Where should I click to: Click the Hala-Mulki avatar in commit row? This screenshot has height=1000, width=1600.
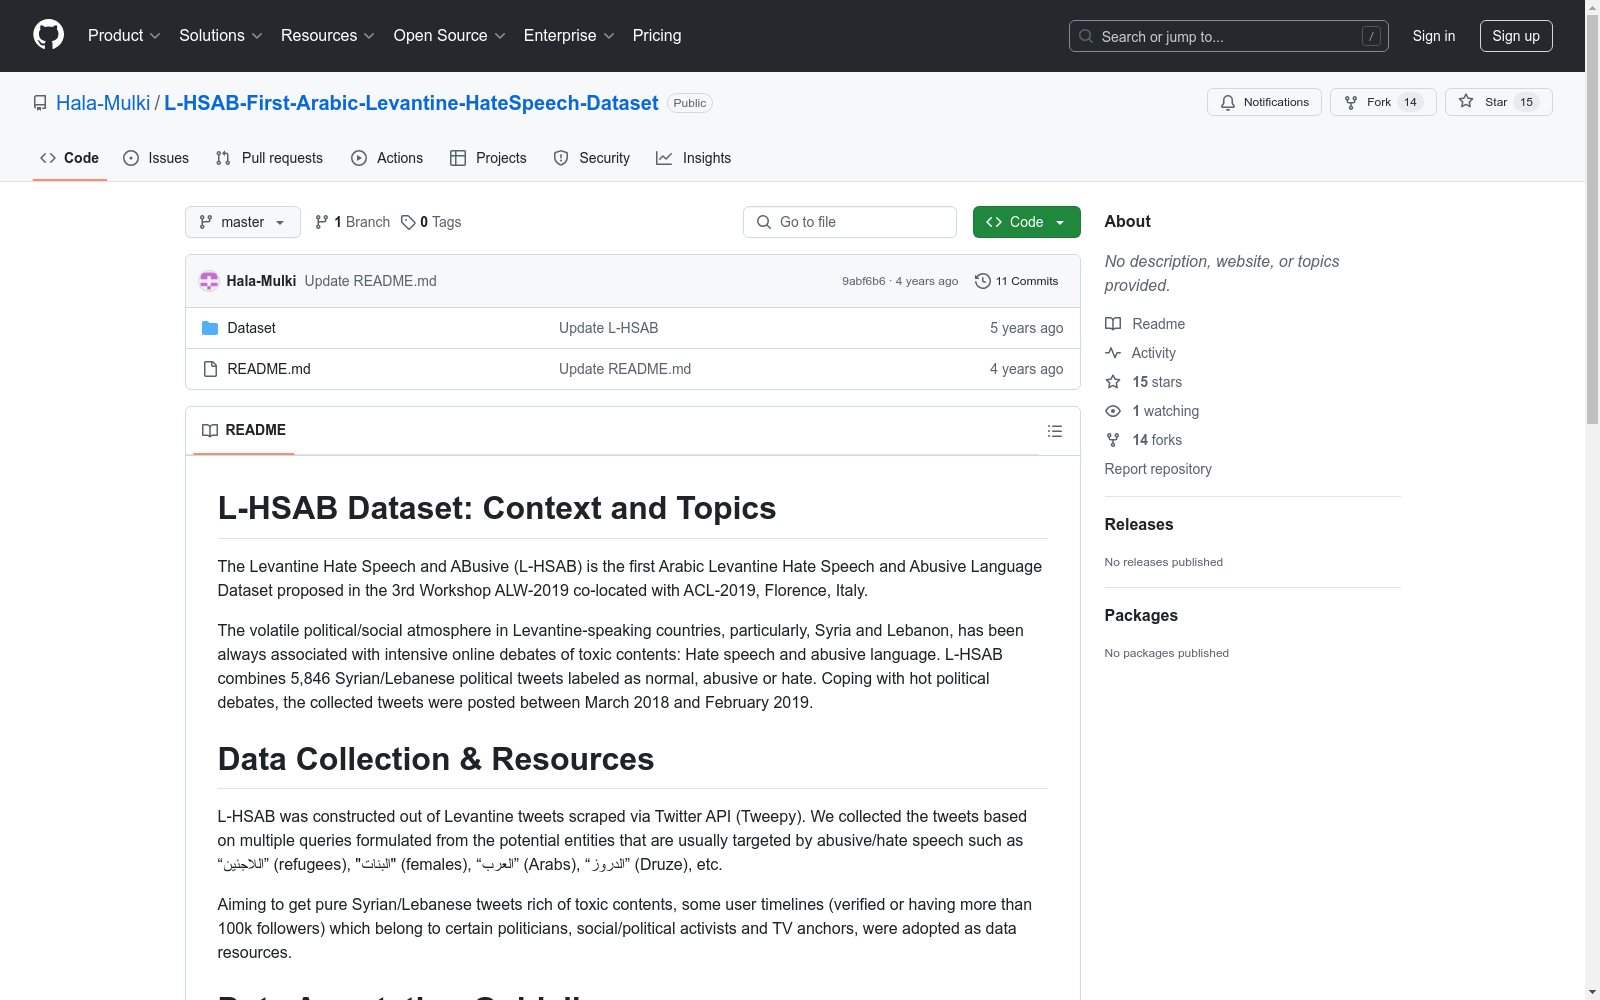click(x=209, y=281)
